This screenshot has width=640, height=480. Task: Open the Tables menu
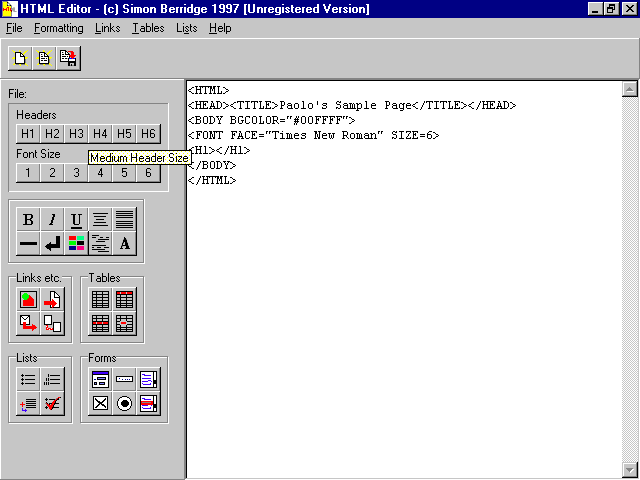[148, 28]
